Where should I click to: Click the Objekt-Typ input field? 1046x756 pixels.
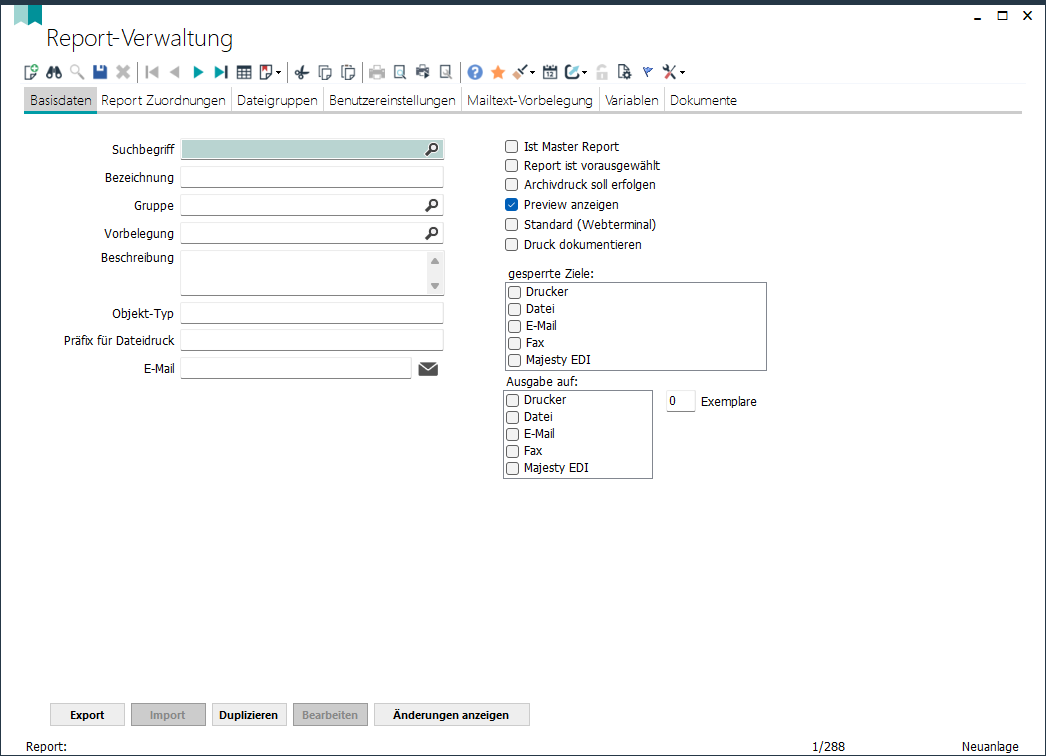click(312, 313)
